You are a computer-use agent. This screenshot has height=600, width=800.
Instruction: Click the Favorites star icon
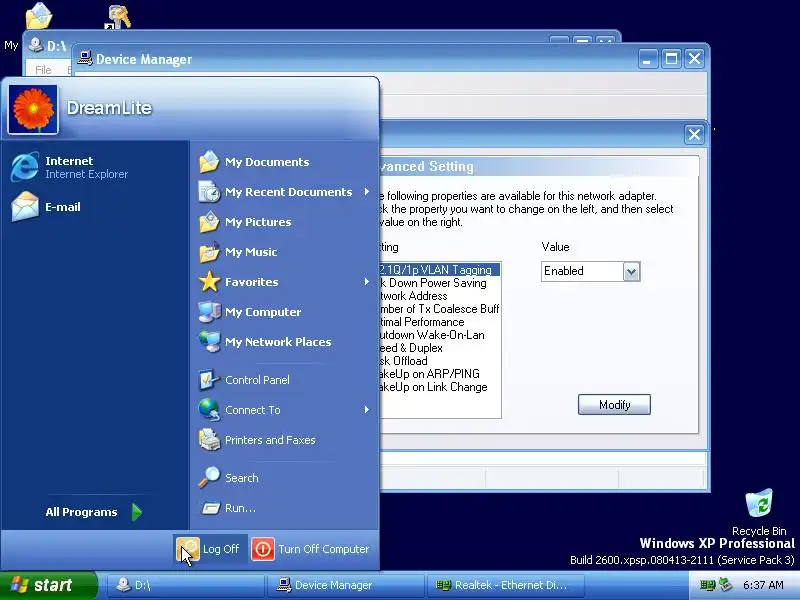tap(209, 282)
